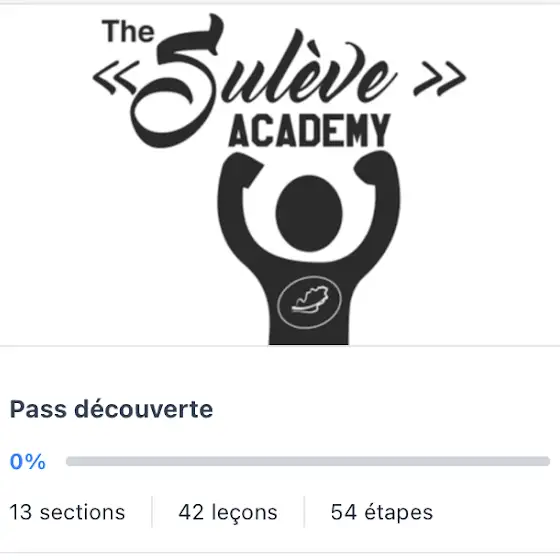Click the large 'S' swirl of Sulève
Viewport: 560px width, 560px height.
pos(173,80)
